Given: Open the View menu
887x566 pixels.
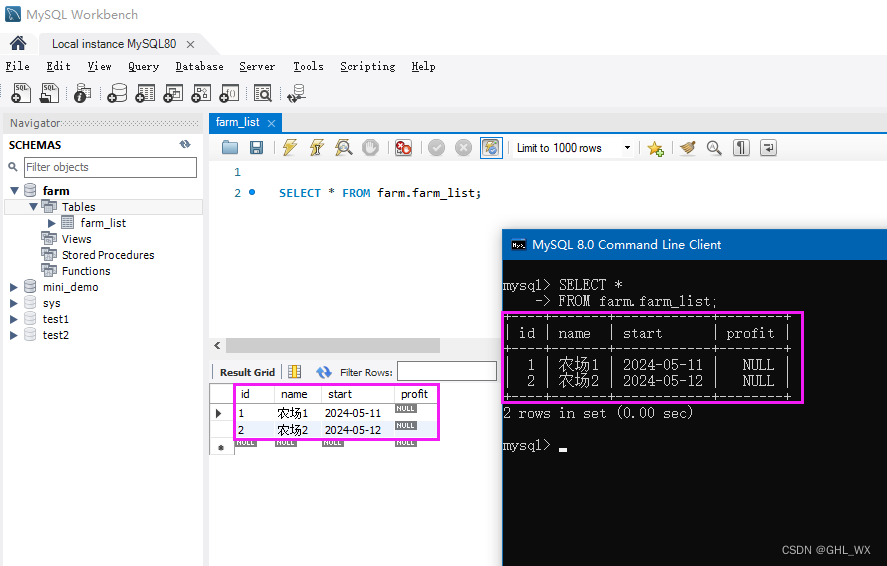Looking at the screenshot, I should (100, 66).
